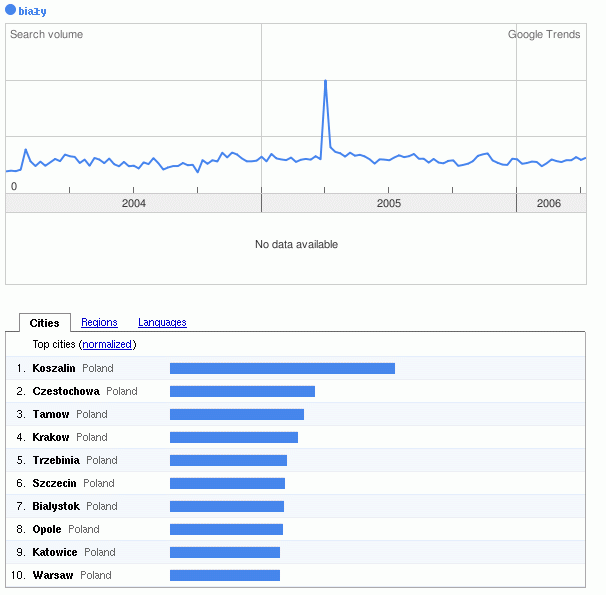Select Czestochowa in the city list
Screen dimensions: 606x595
point(66,391)
